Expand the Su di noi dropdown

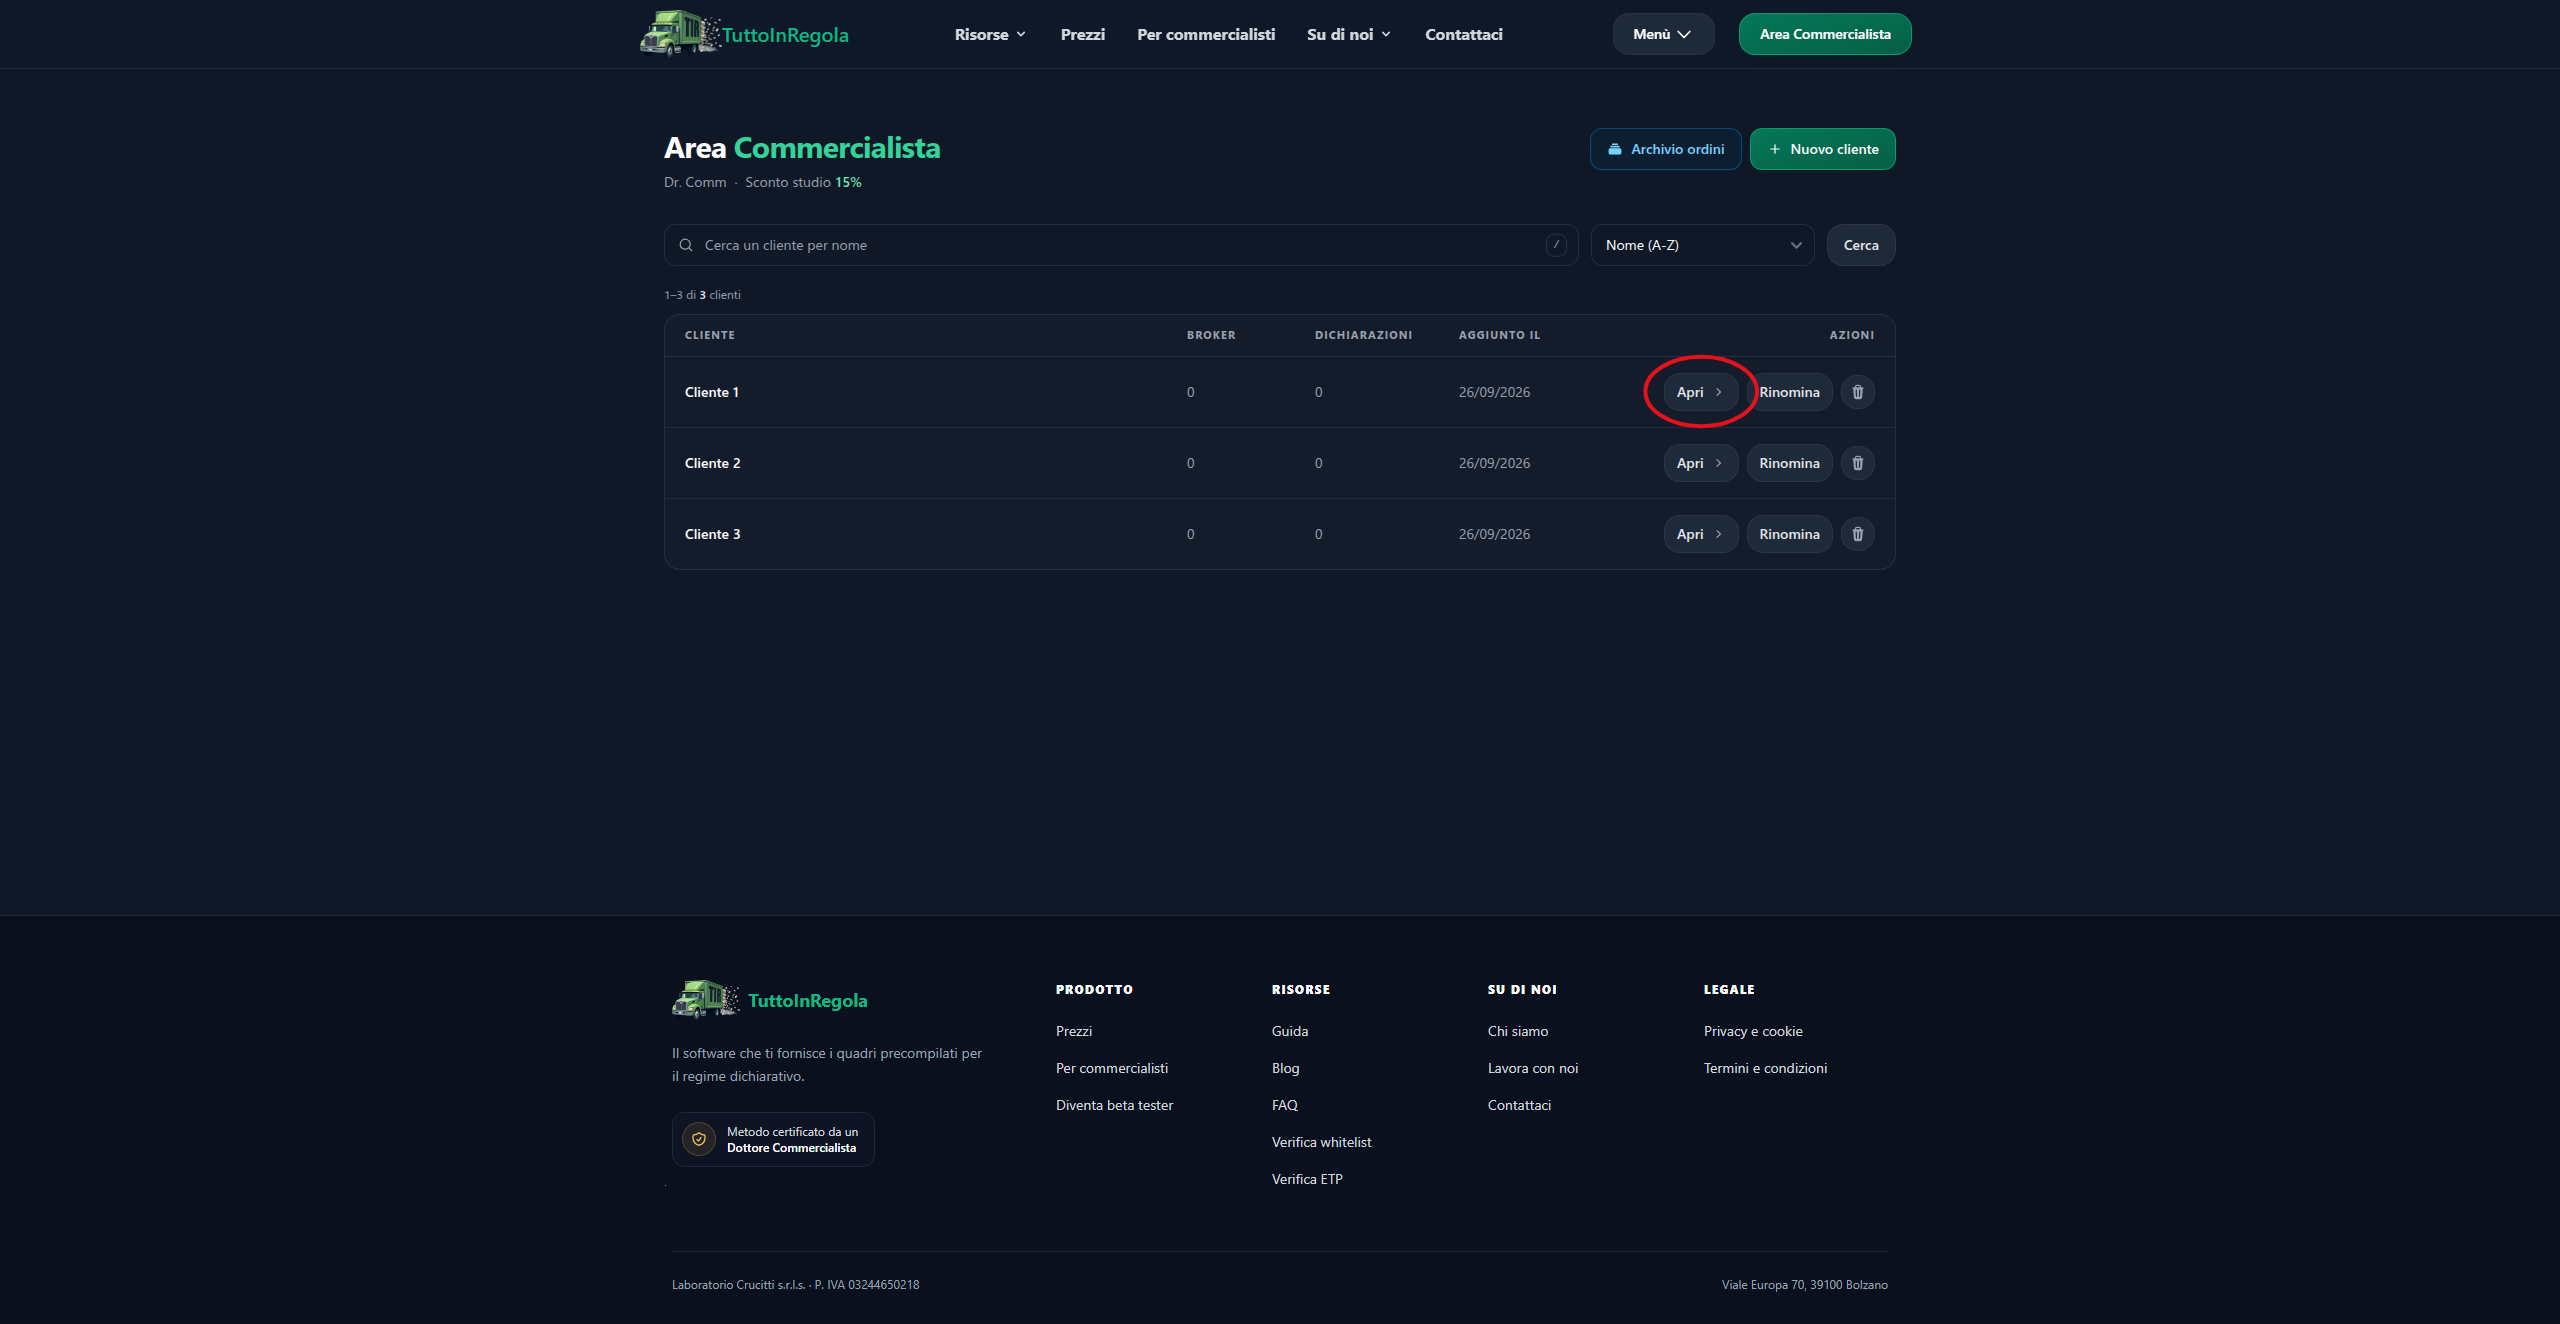(x=1349, y=34)
